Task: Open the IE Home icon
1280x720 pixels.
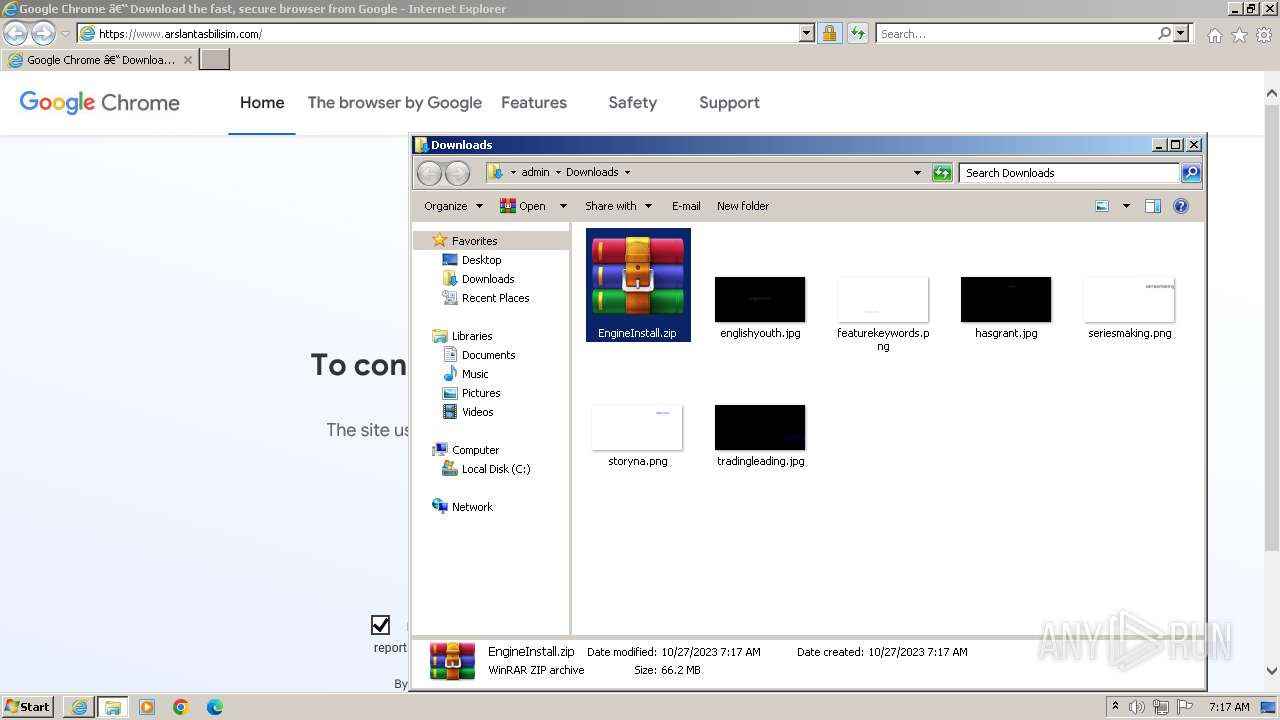Action: 1214,35
